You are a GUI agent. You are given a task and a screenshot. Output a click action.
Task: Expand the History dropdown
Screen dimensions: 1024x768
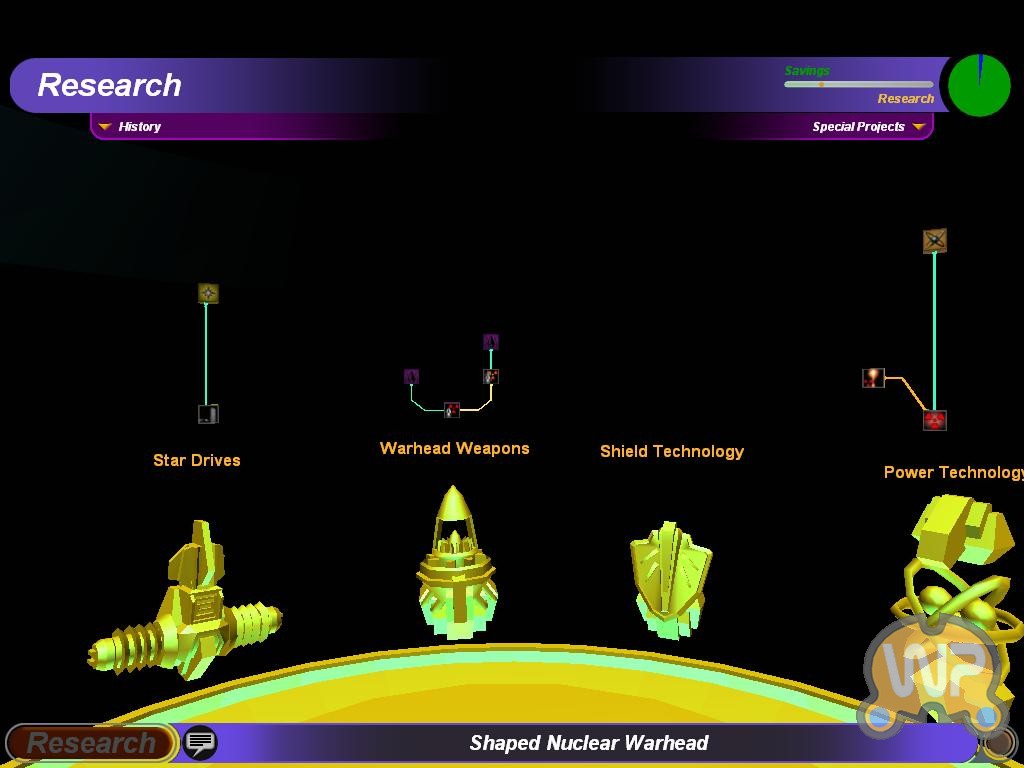[x=130, y=127]
